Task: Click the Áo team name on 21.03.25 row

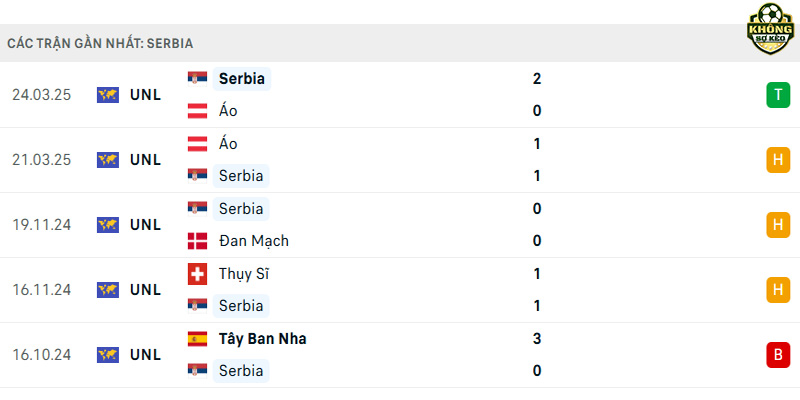Action: coord(228,143)
